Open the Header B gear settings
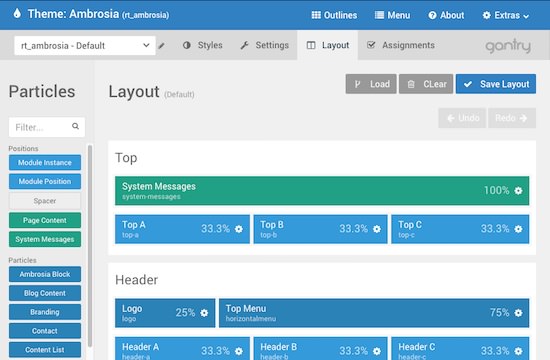This screenshot has width=550, height=360. [377, 351]
